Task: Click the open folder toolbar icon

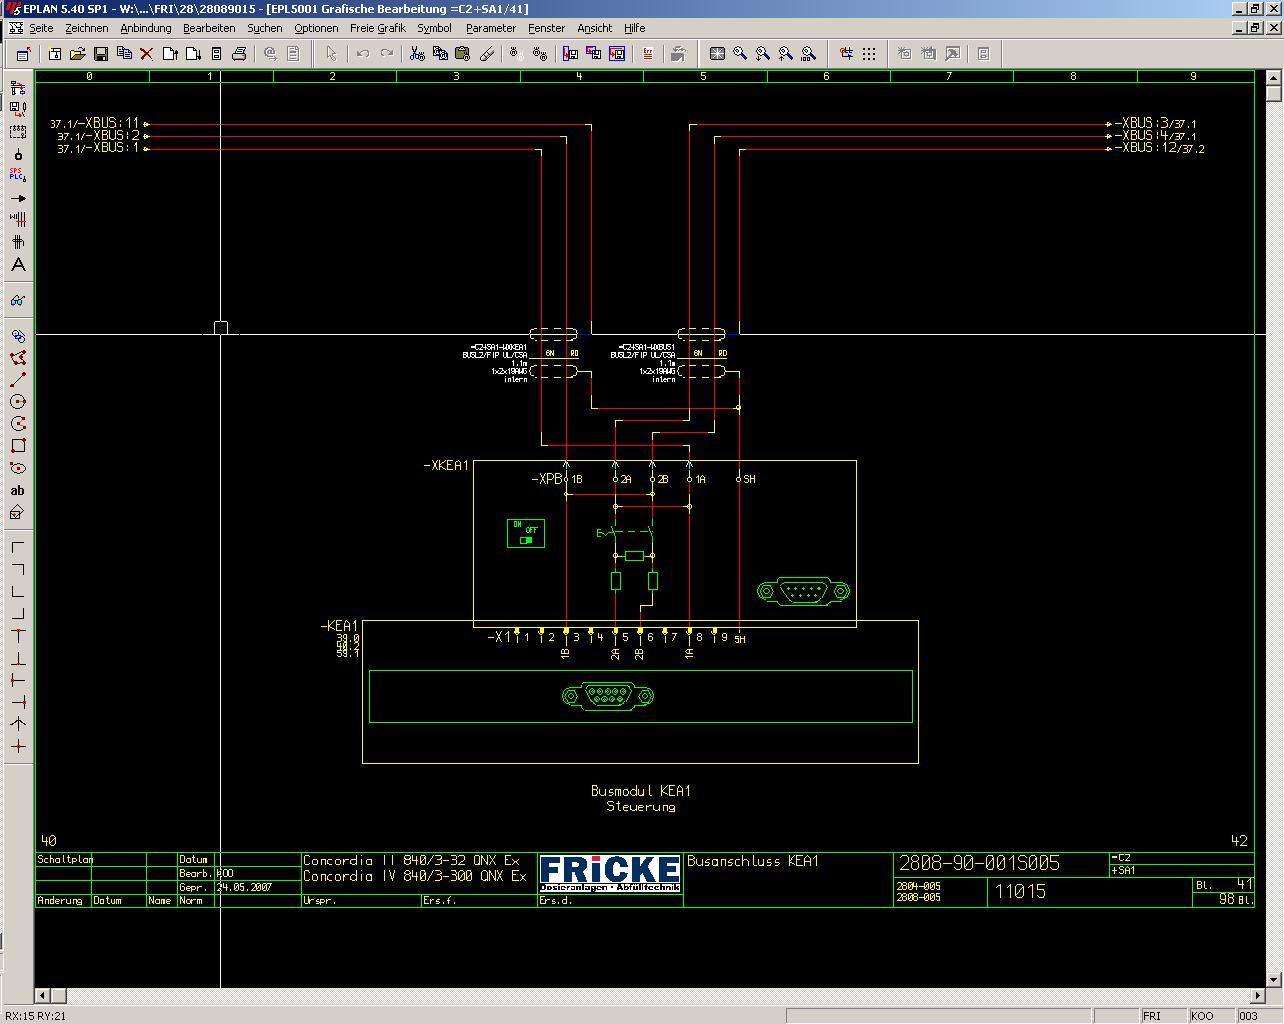Action: pos(77,54)
